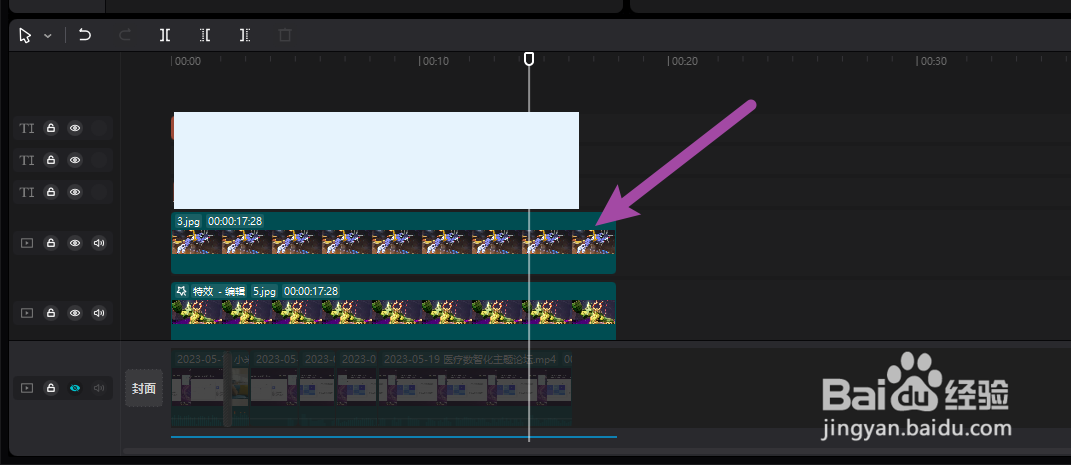Toggle the cyan eye on main track

tap(75, 388)
